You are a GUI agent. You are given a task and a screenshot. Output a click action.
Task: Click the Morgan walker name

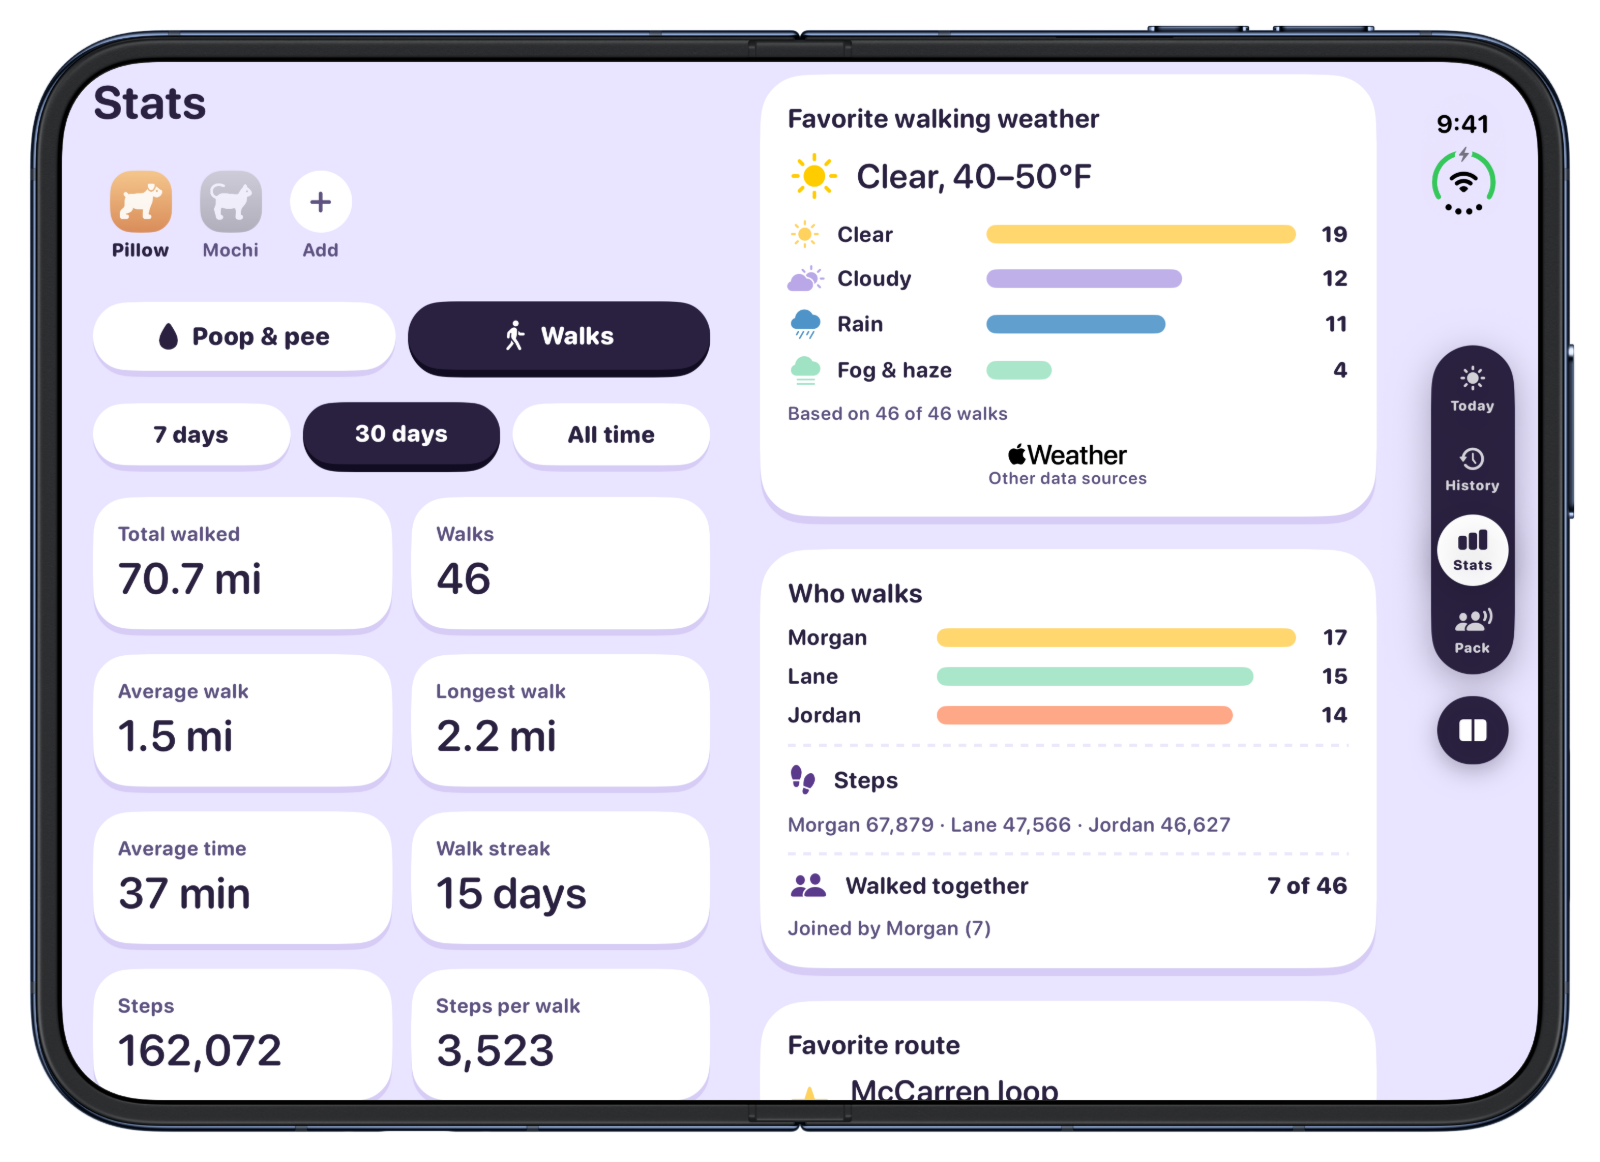pos(827,638)
